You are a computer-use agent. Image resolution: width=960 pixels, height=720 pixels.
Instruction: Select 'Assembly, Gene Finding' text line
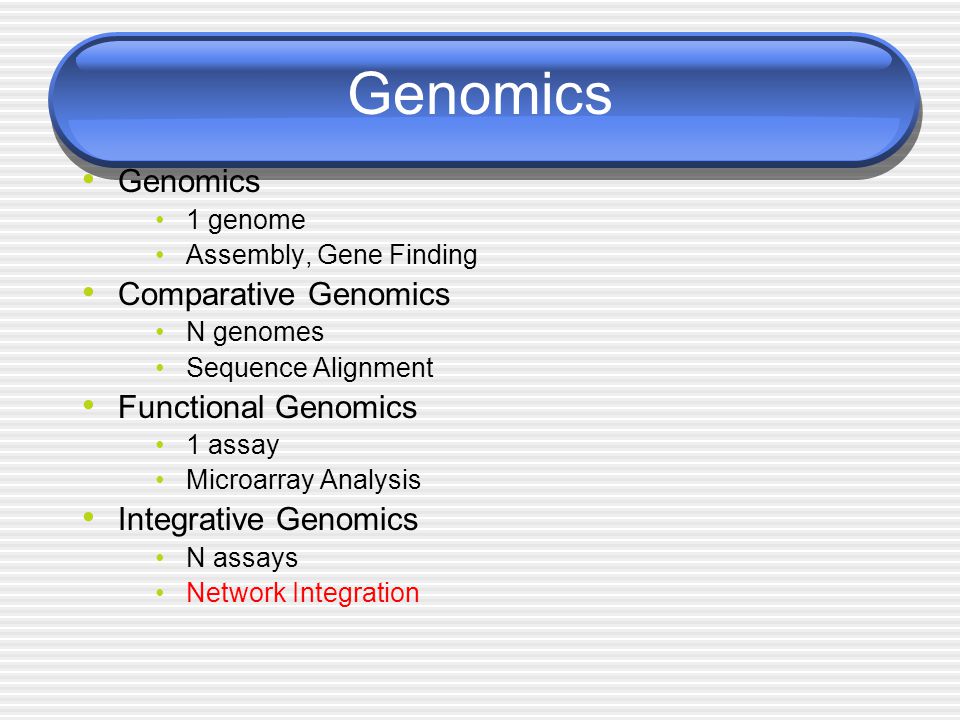pos(331,255)
